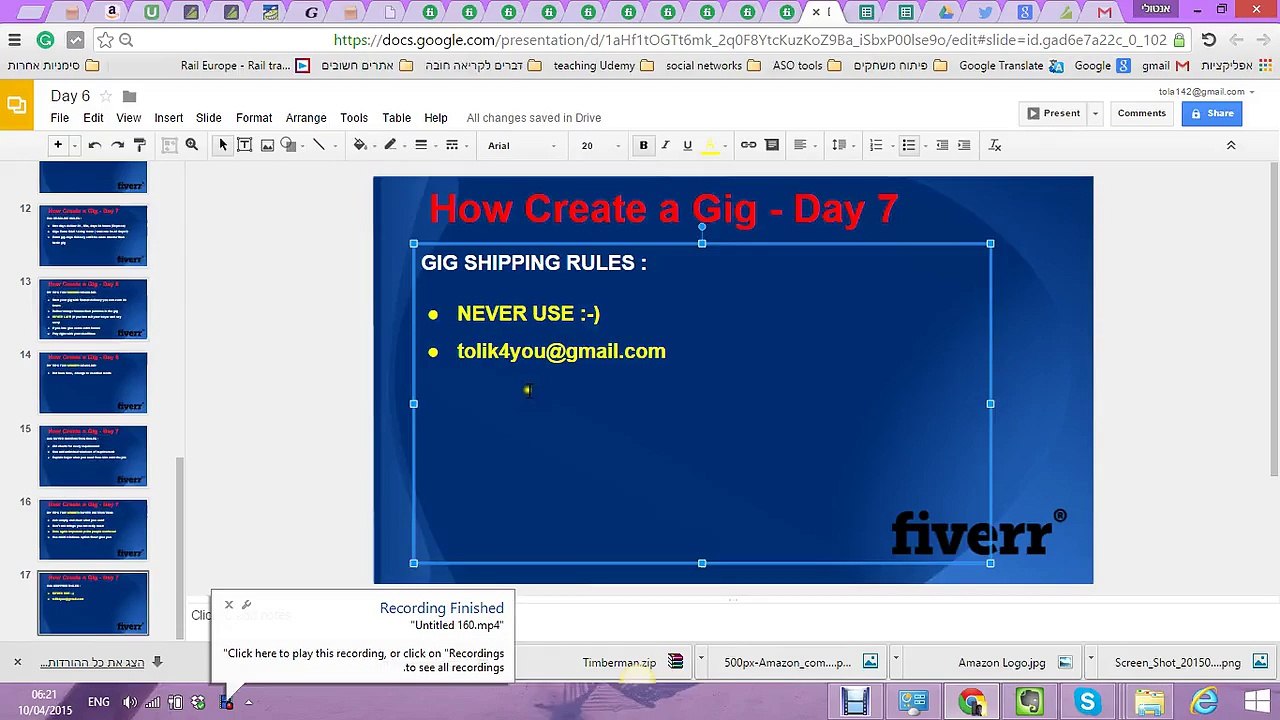
Task: Click the 'Recordings' link in the notification
Action: tap(475, 653)
